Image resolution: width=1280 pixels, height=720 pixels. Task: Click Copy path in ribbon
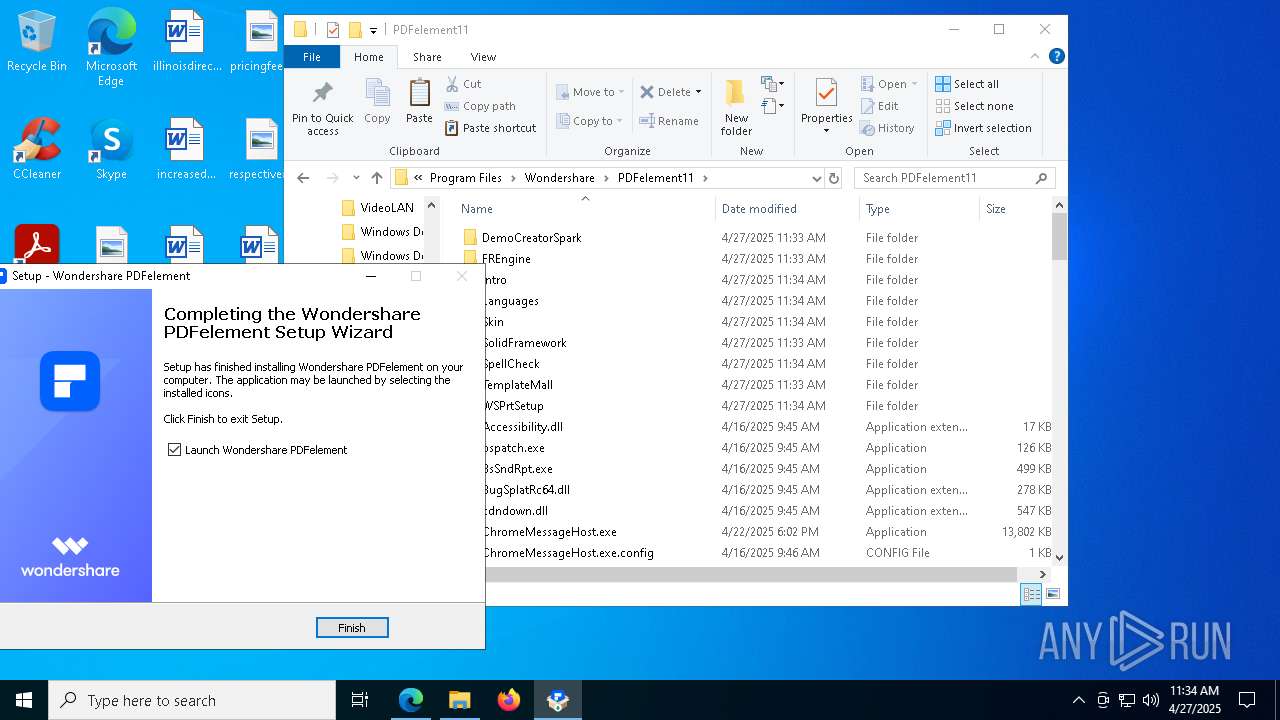click(480, 106)
